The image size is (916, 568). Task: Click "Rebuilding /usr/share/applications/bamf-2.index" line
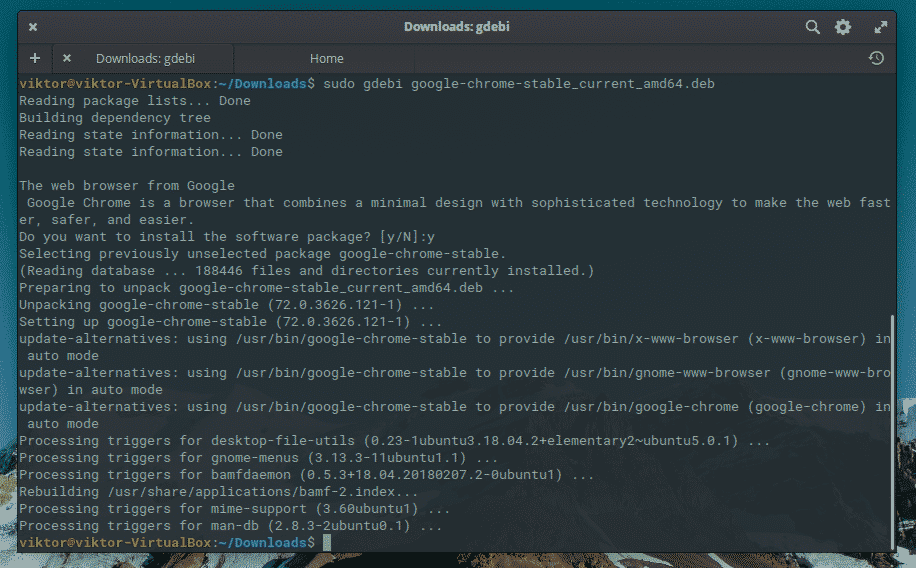point(218,491)
